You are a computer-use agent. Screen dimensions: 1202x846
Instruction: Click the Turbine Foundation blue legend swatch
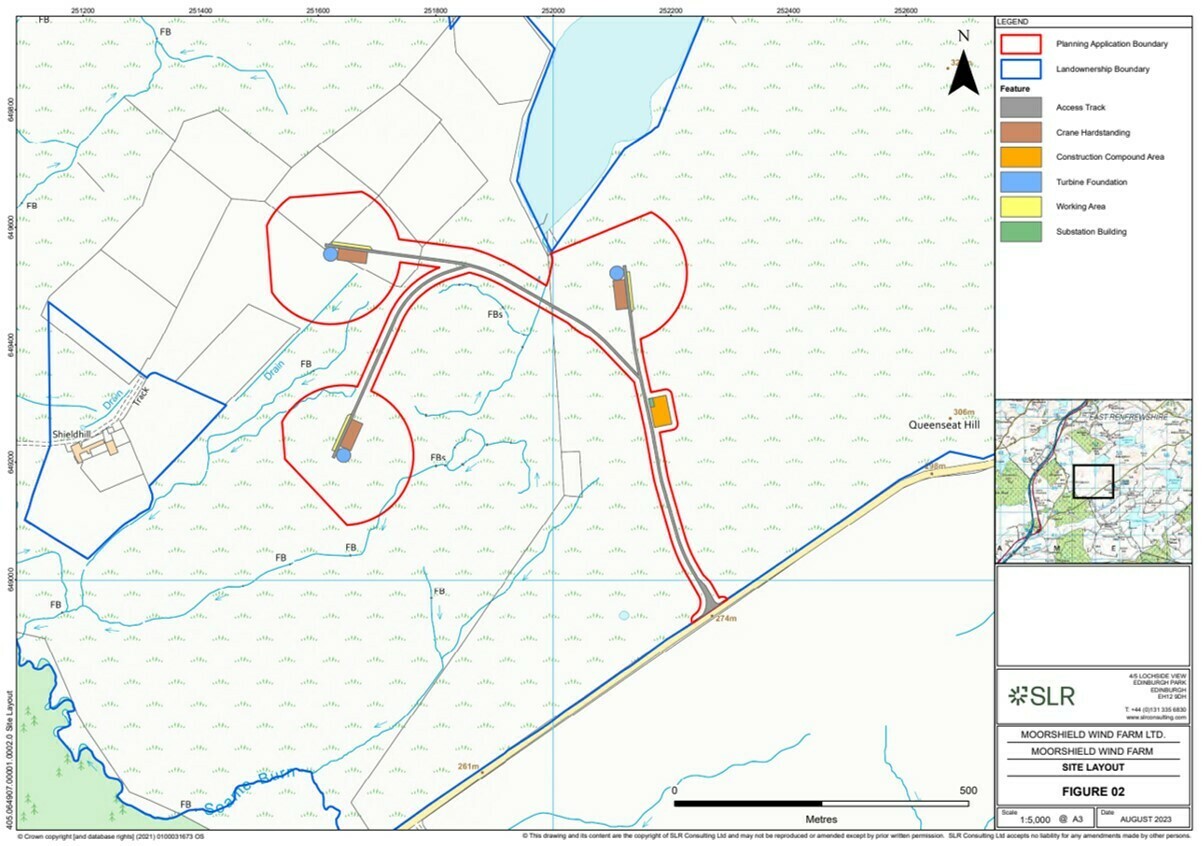1021,182
